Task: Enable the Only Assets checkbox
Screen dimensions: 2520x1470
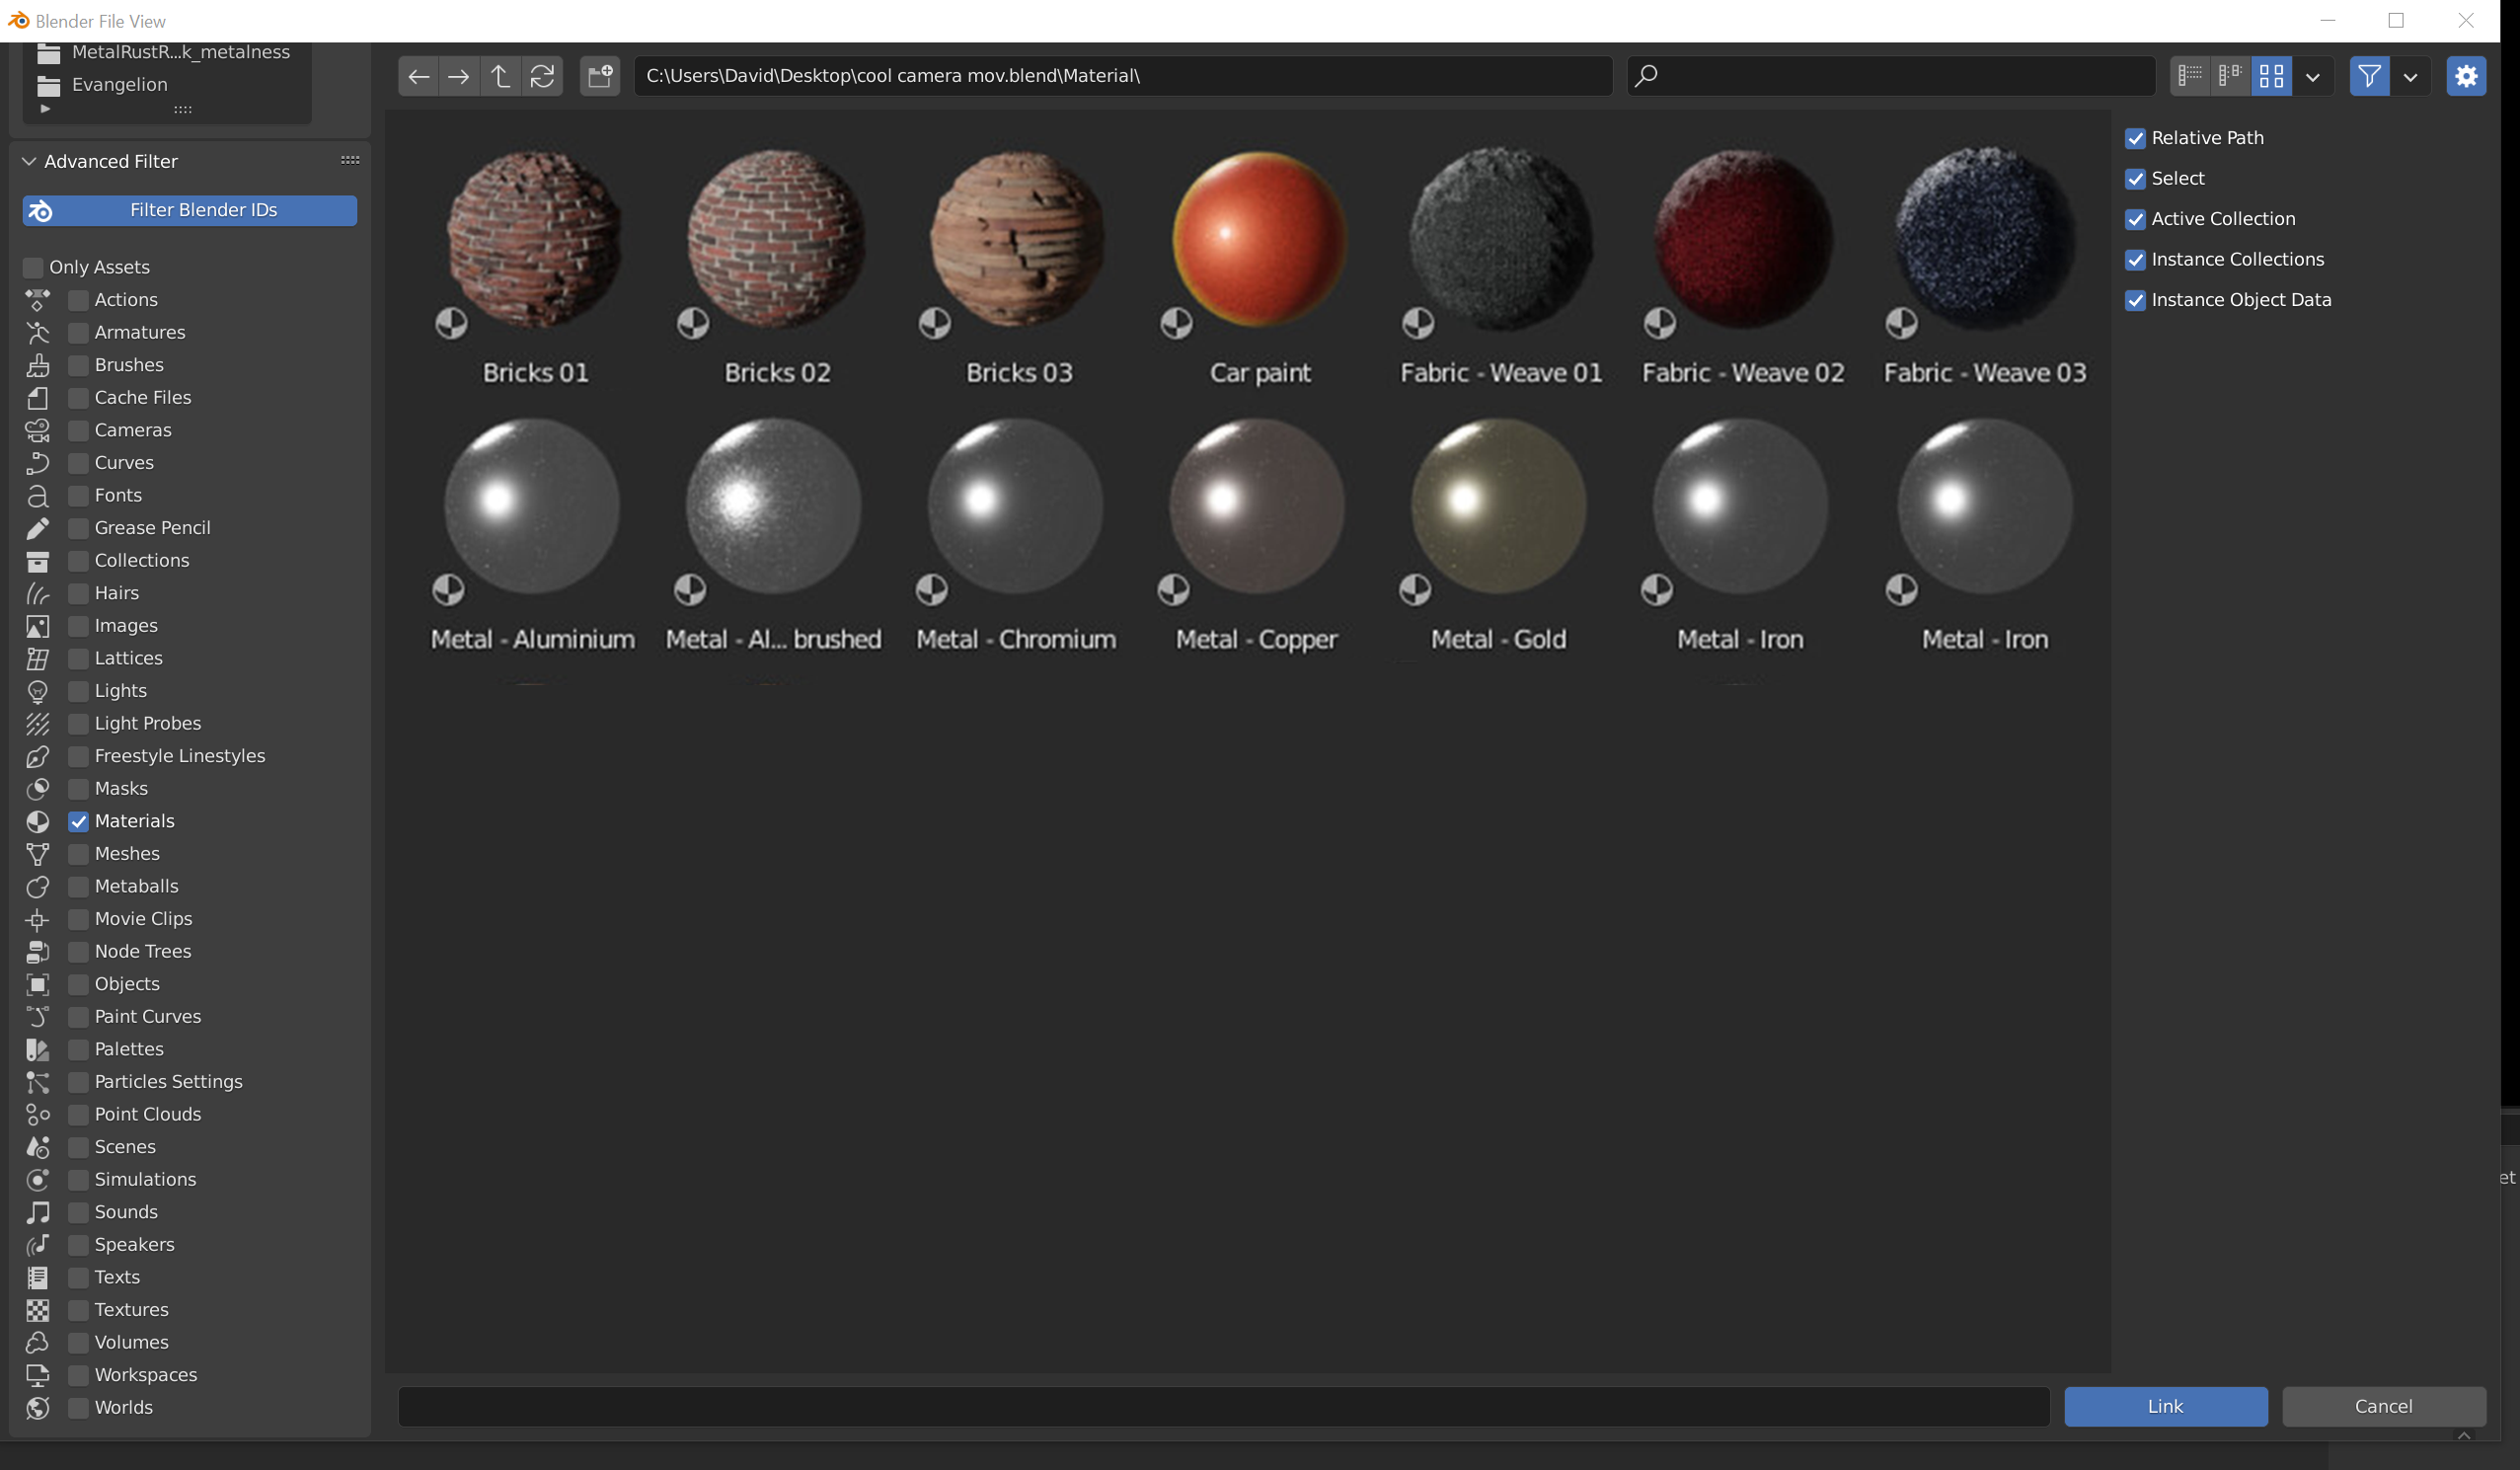Action: (33, 267)
